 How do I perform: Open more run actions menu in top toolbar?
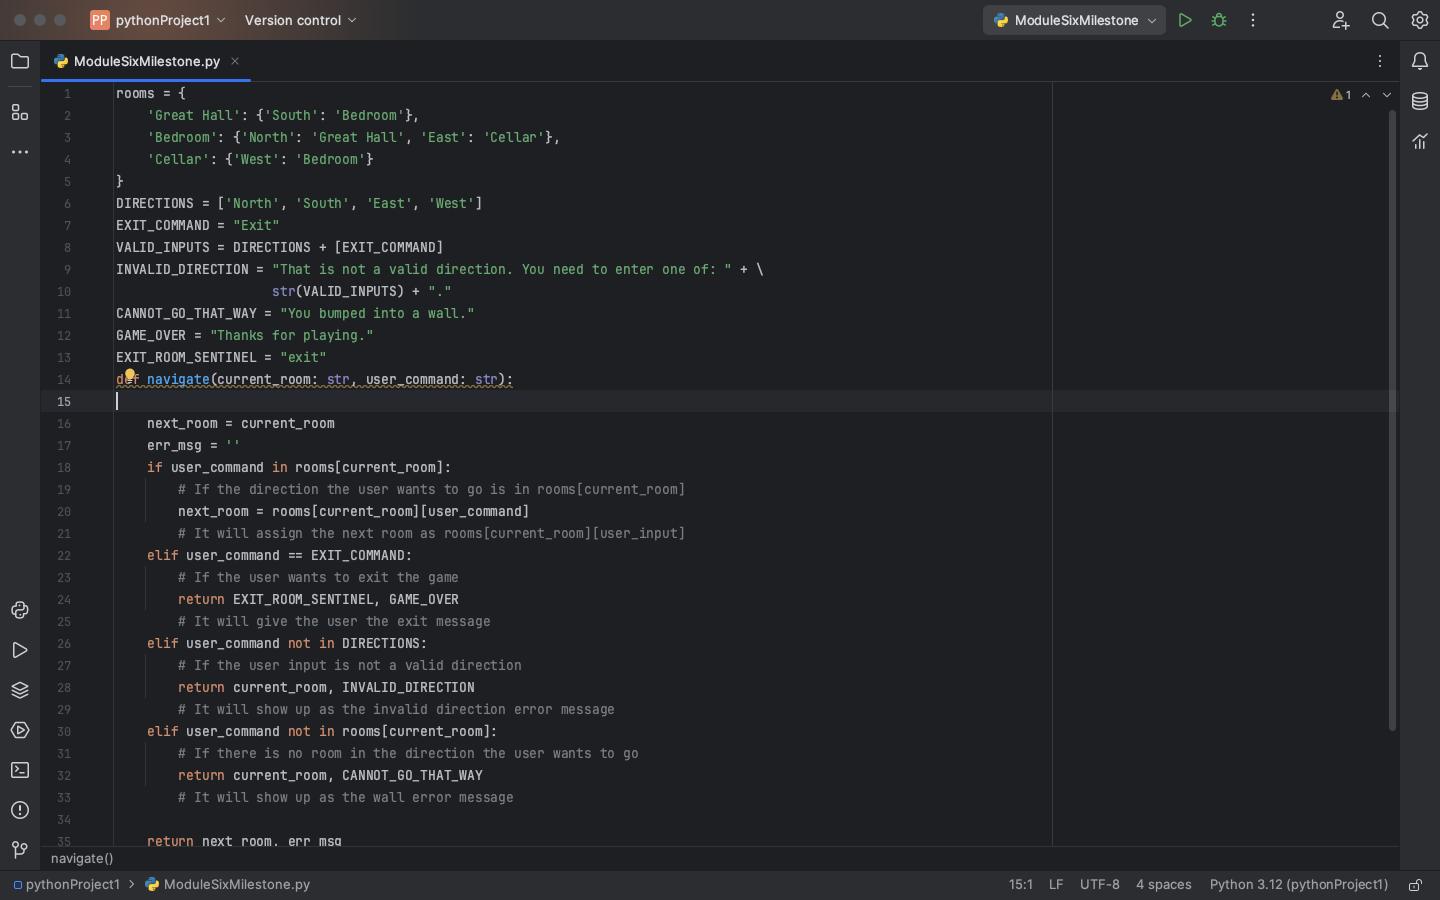pos(1253,20)
